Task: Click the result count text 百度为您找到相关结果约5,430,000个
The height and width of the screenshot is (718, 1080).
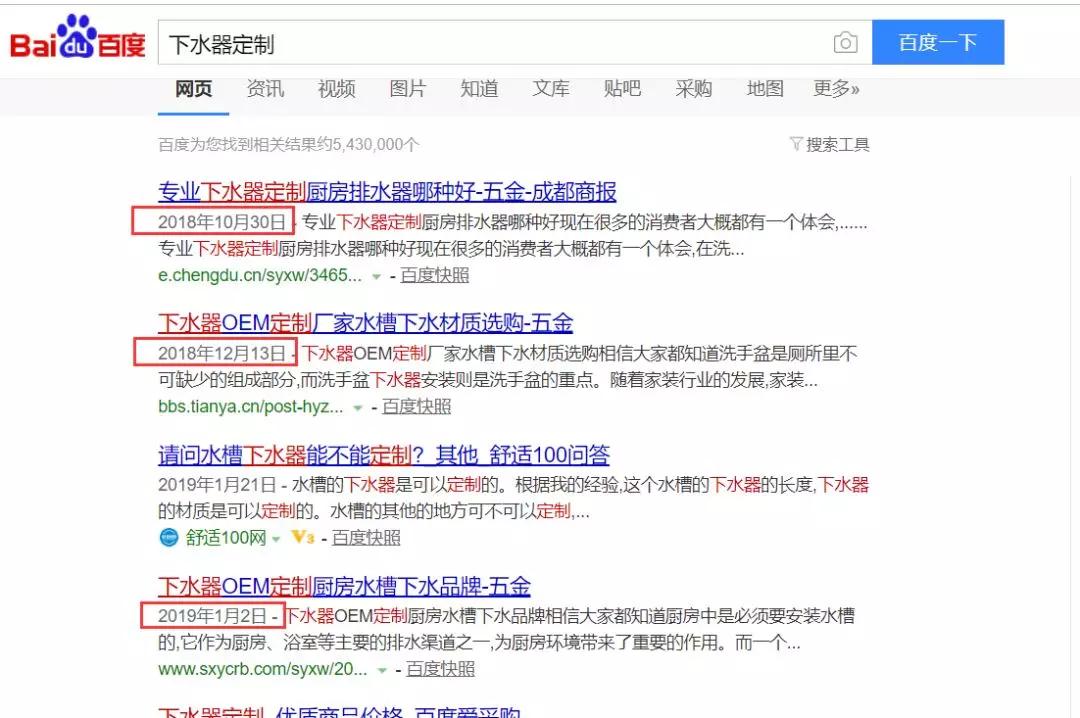Action: coord(289,144)
